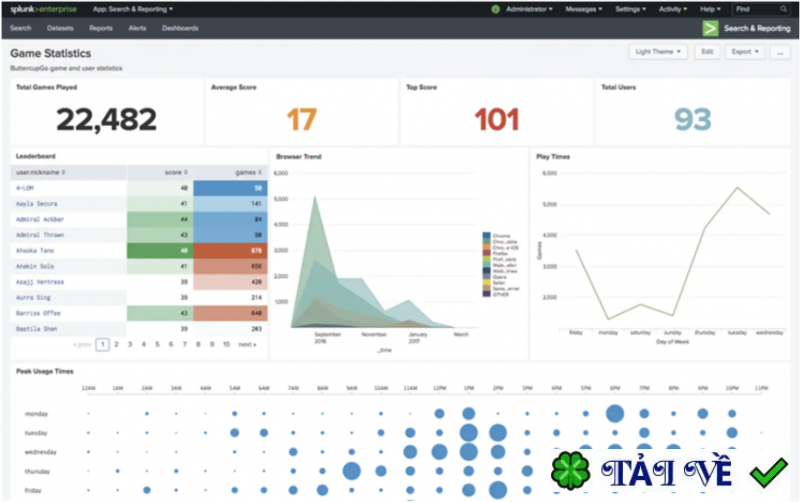Image resolution: width=800 pixels, height=502 pixels.
Task: Click the Edit button
Action: pos(707,52)
